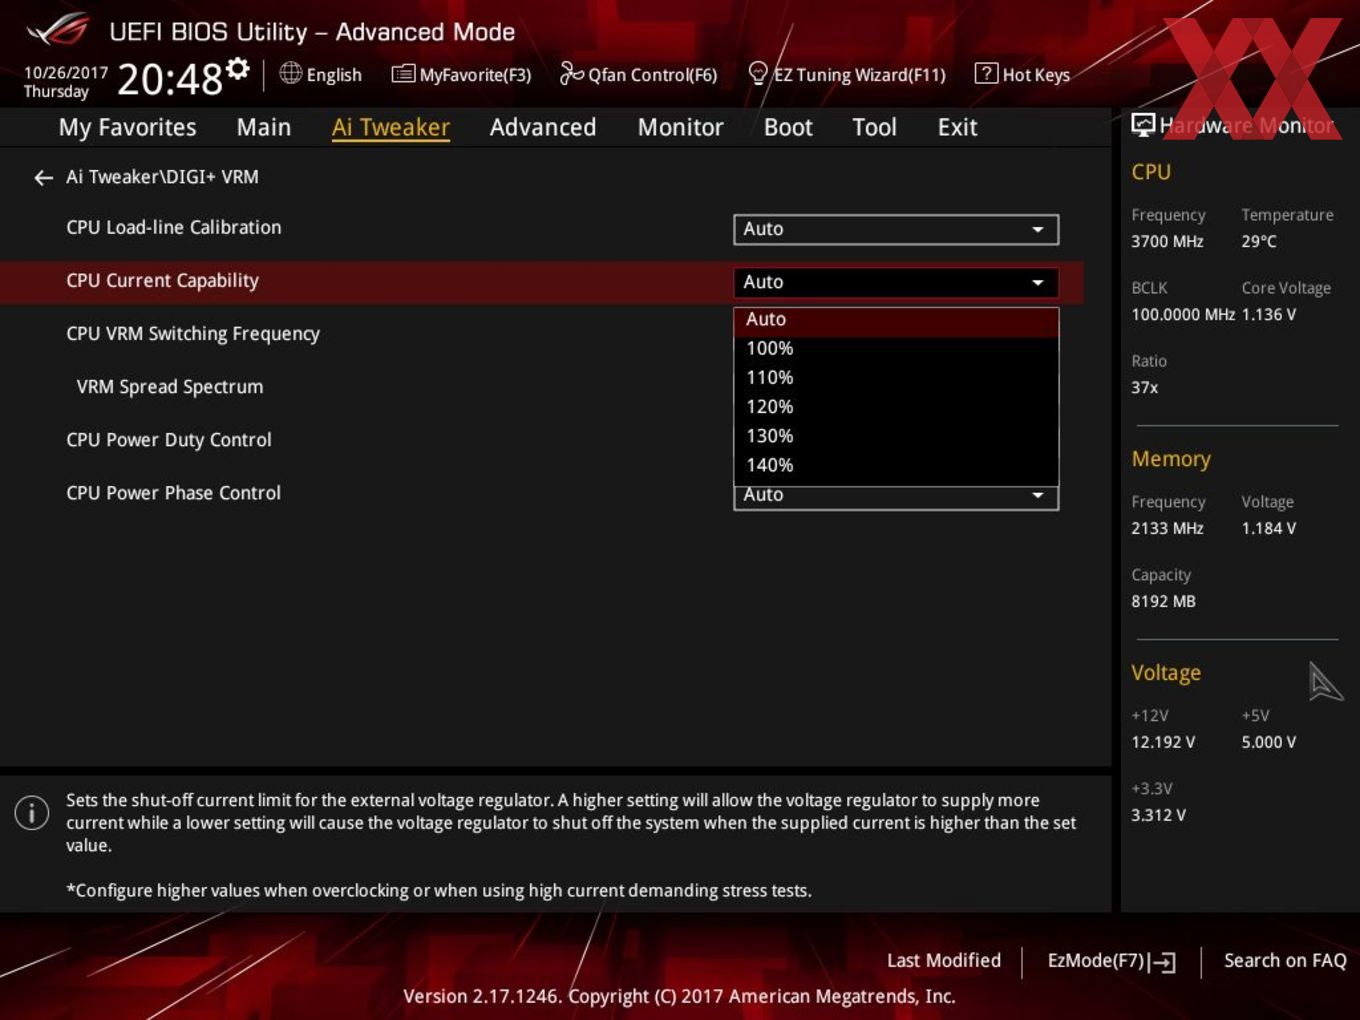This screenshot has width=1360, height=1020.
Task: Click the Hardware Monitor display icon
Action: [x=1143, y=125]
